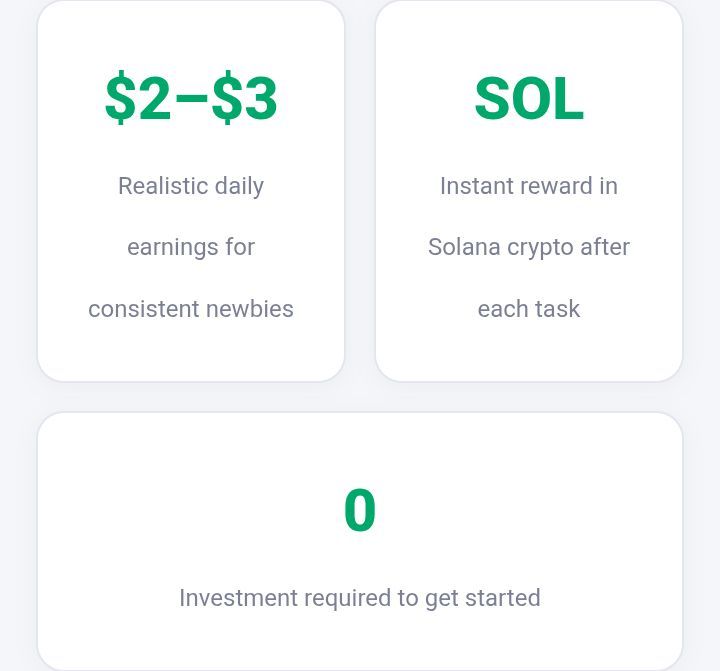Click the green $2–$3 earnings figure
720x671 pixels.
(x=191, y=98)
